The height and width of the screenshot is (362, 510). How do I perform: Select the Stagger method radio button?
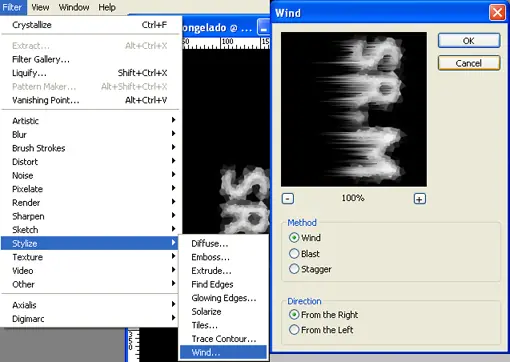click(x=294, y=269)
